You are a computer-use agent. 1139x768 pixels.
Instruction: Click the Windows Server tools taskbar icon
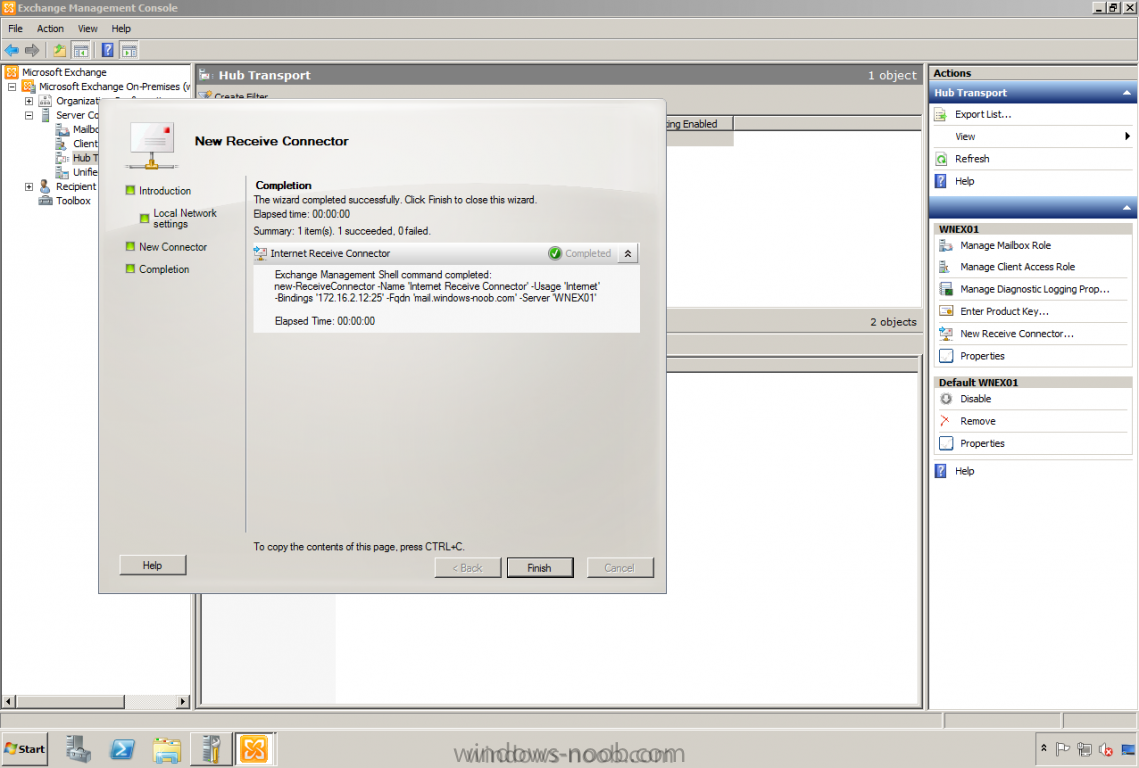tap(211, 749)
